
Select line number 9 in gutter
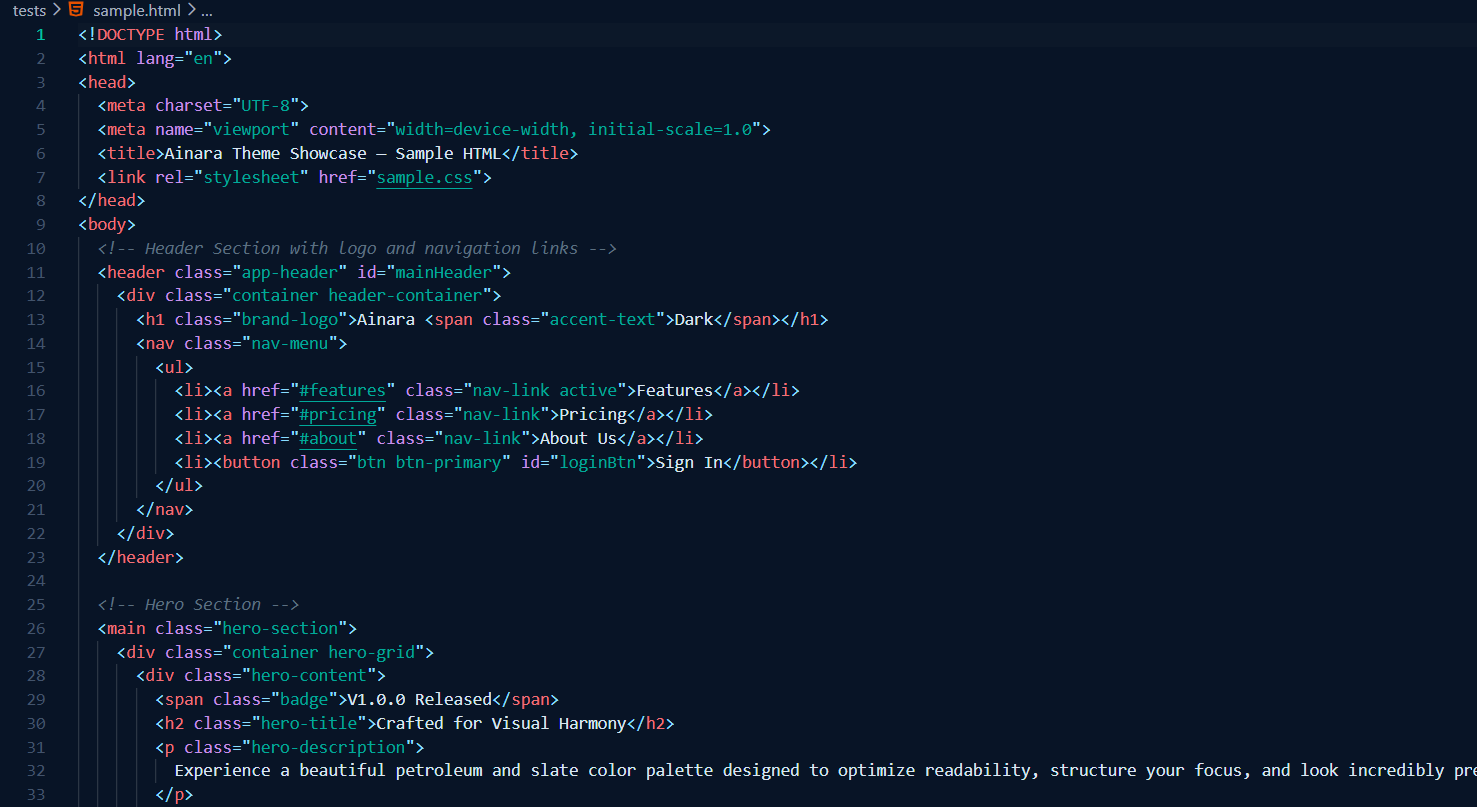click(40, 224)
